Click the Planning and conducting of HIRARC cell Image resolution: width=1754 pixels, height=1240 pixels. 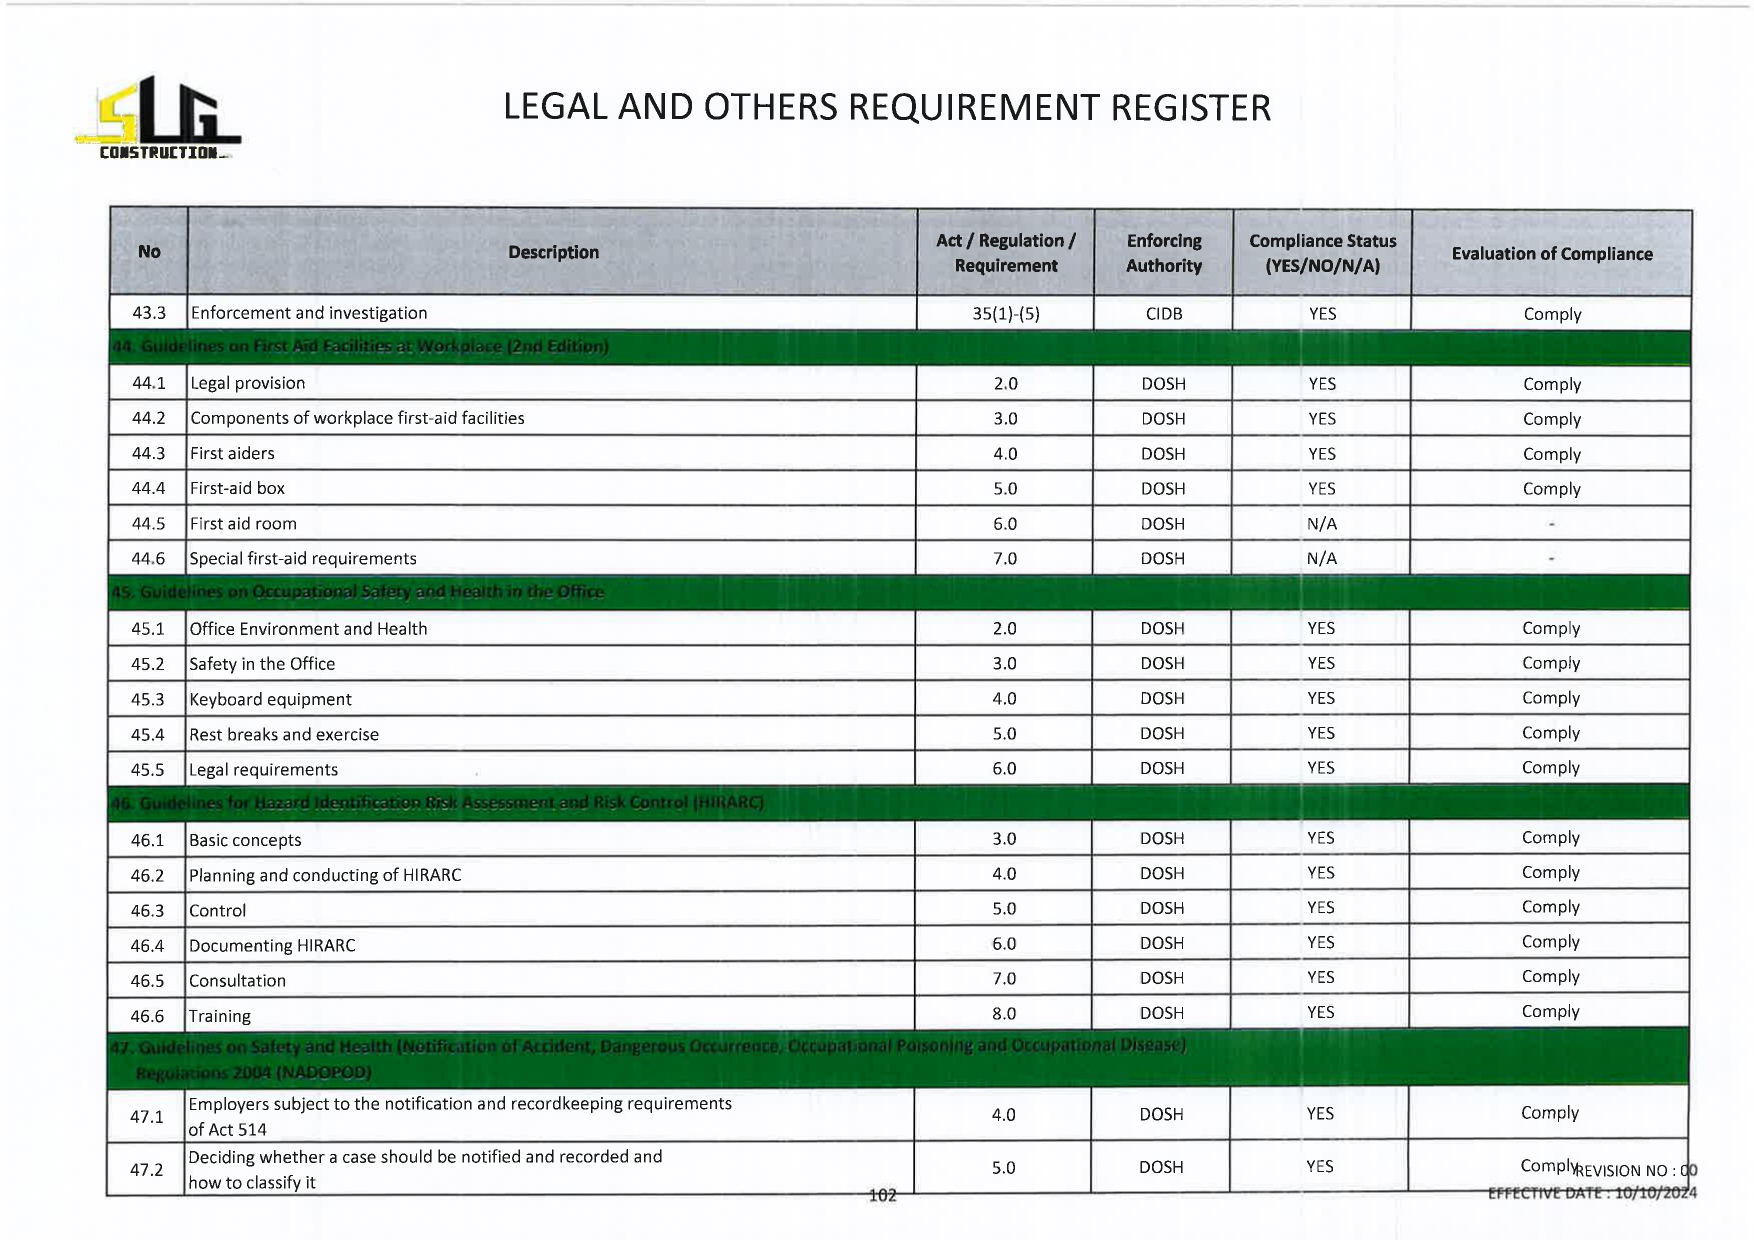pos(325,875)
